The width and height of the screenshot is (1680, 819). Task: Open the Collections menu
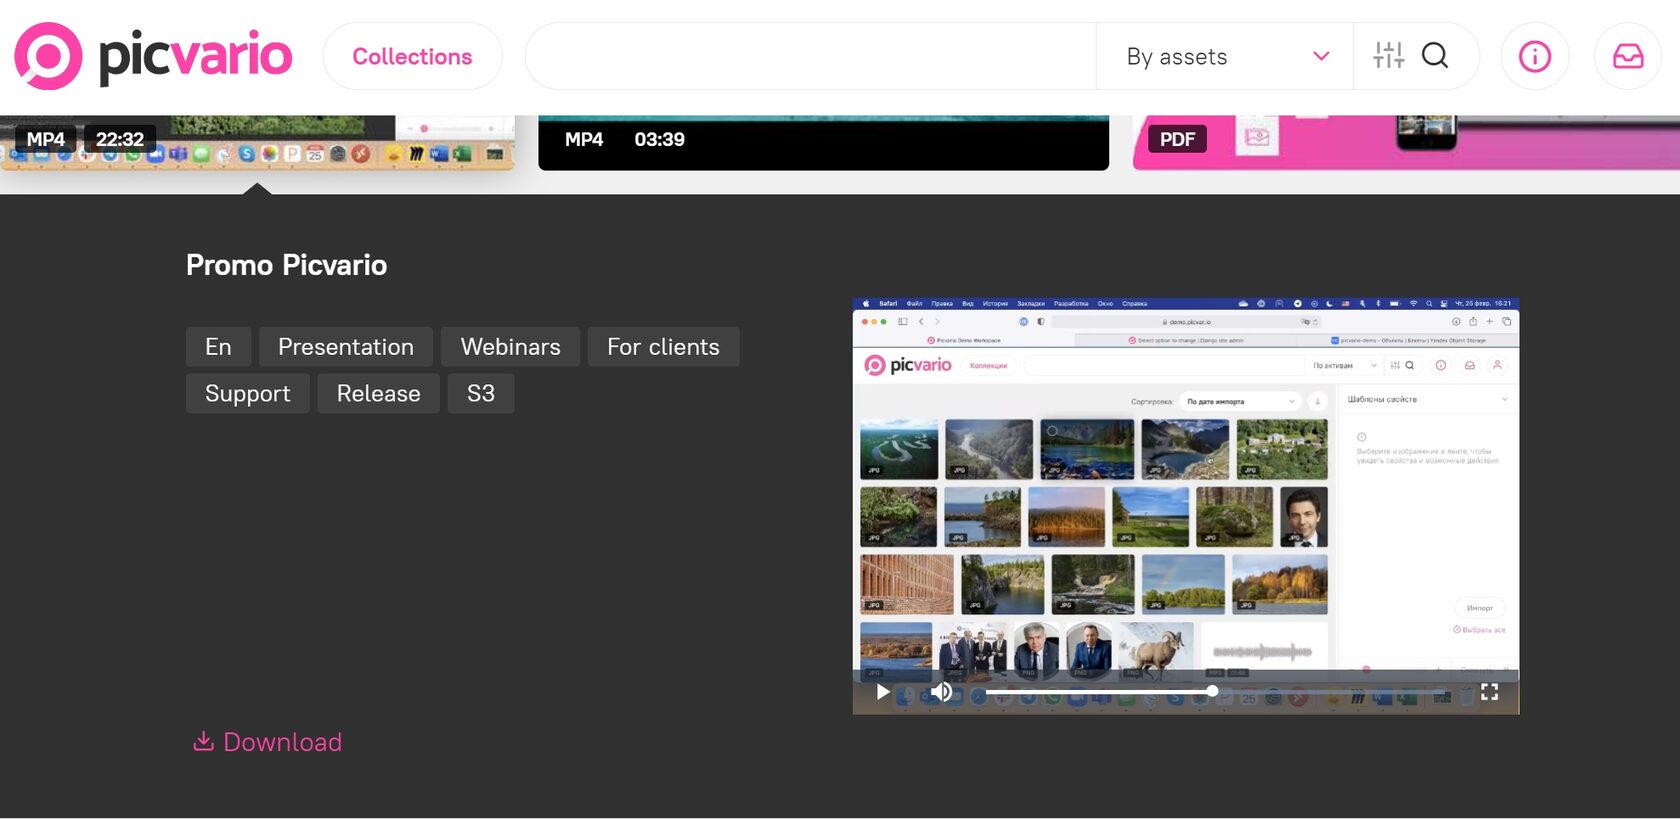412,57
